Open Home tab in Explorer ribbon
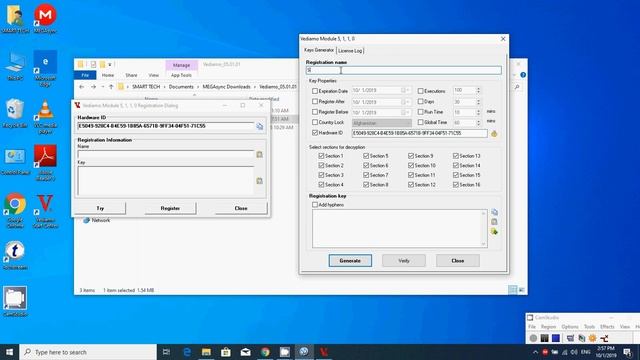Viewport: 640px width, 360px height. [x=108, y=75]
